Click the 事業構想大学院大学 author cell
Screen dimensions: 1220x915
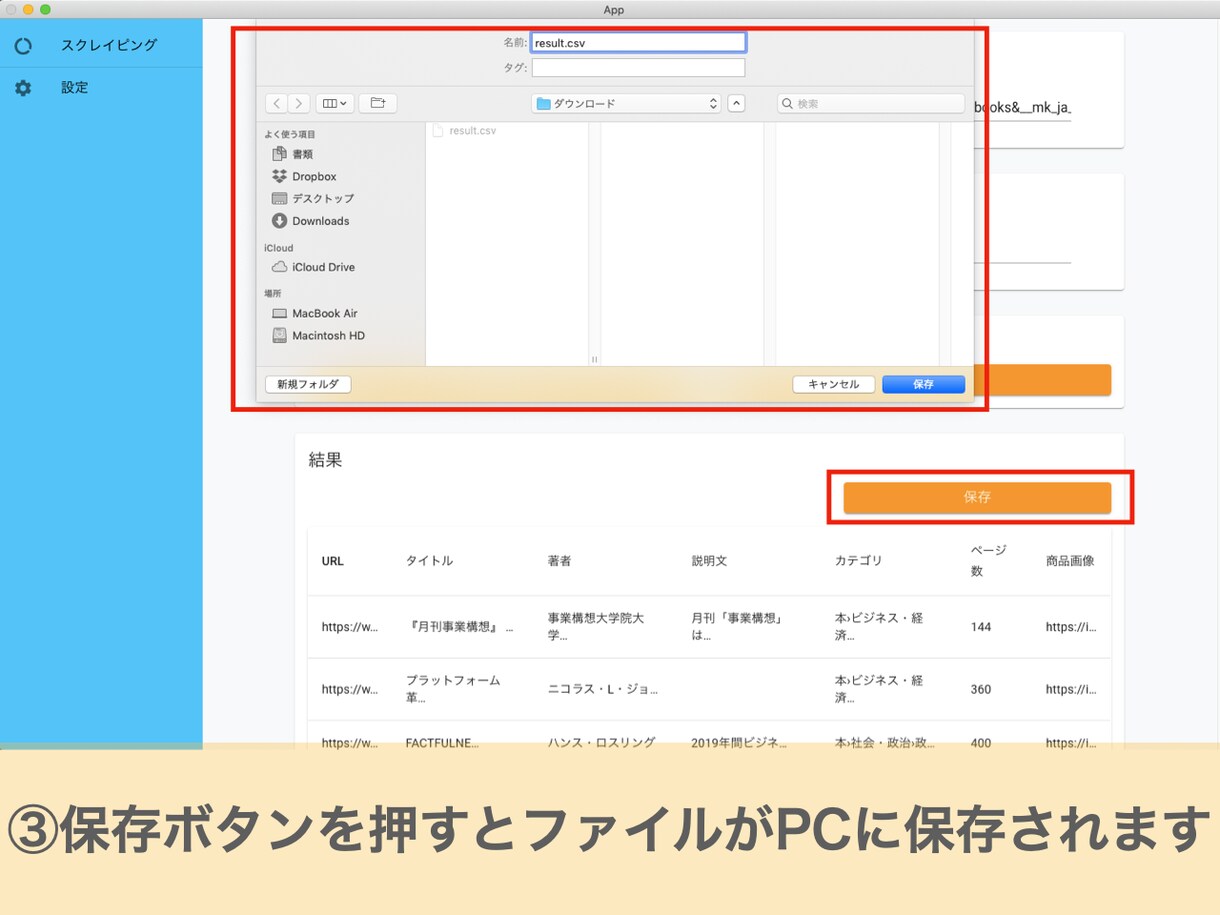pos(596,627)
